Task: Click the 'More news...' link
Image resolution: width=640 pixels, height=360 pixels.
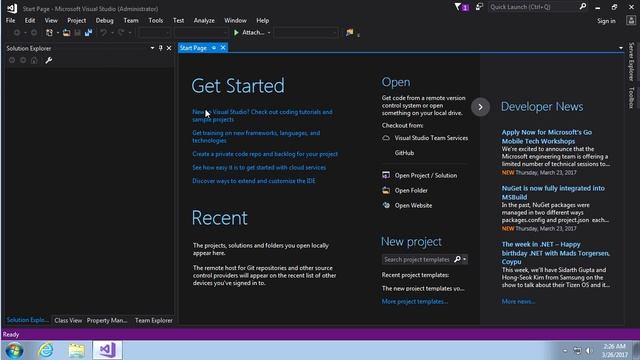Action: click(518, 301)
